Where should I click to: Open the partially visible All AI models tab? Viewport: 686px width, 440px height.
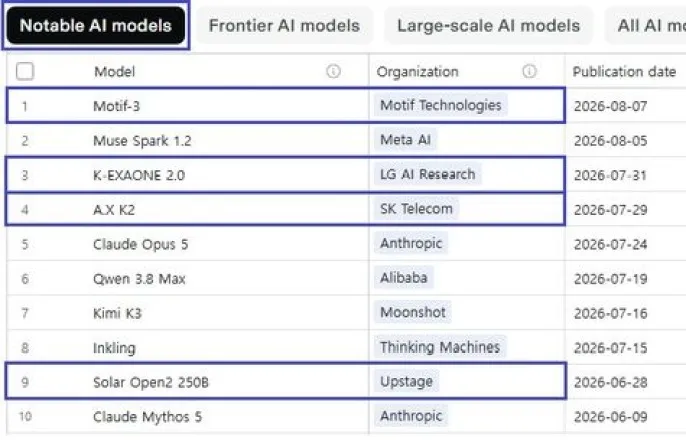646,25
